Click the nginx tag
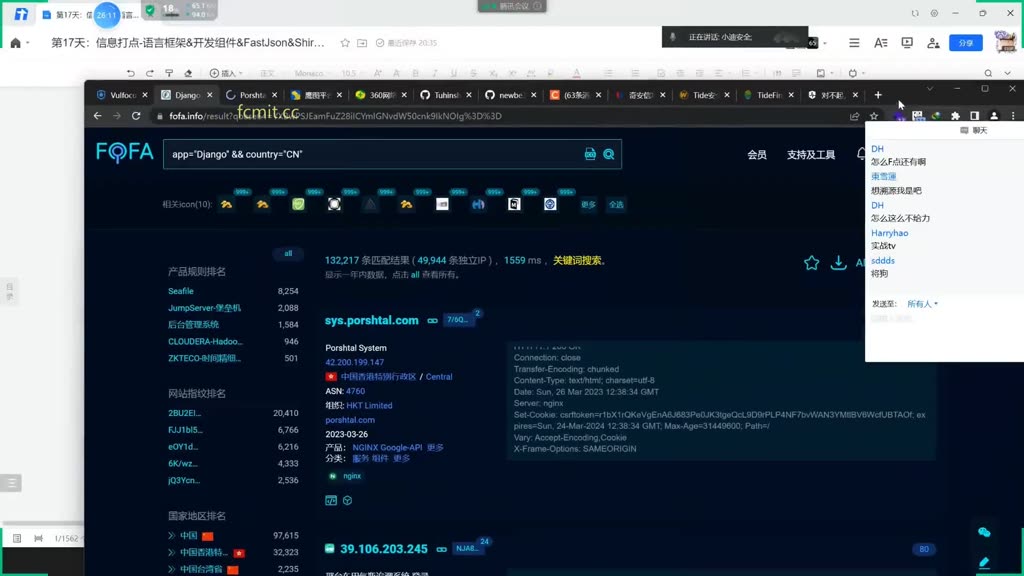The image size is (1024, 576). (x=352, y=476)
